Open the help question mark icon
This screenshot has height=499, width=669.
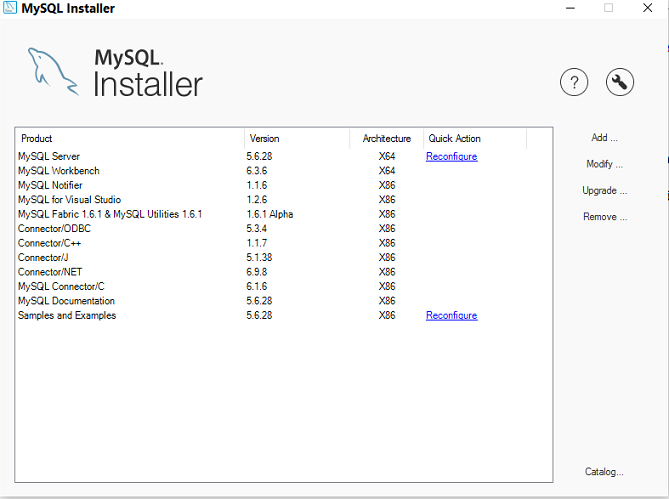[574, 82]
